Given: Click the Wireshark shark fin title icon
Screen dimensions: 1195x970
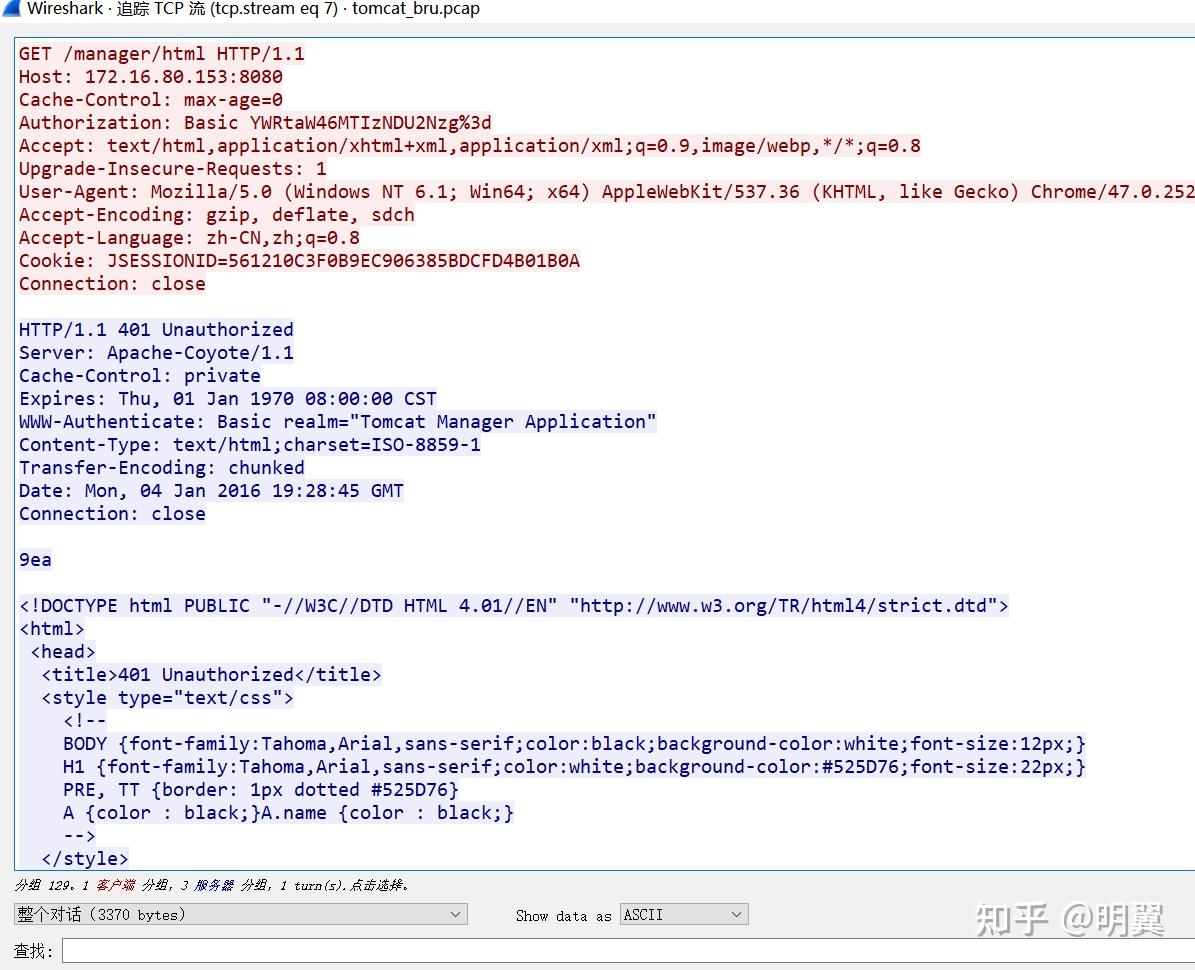Looking at the screenshot, I should pyautogui.click(x=11, y=8).
